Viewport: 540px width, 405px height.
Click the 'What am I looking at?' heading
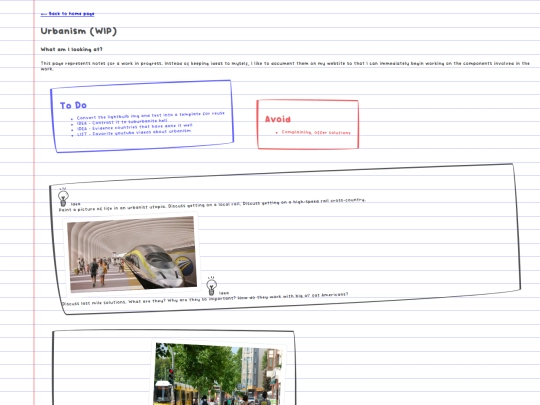point(71,49)
